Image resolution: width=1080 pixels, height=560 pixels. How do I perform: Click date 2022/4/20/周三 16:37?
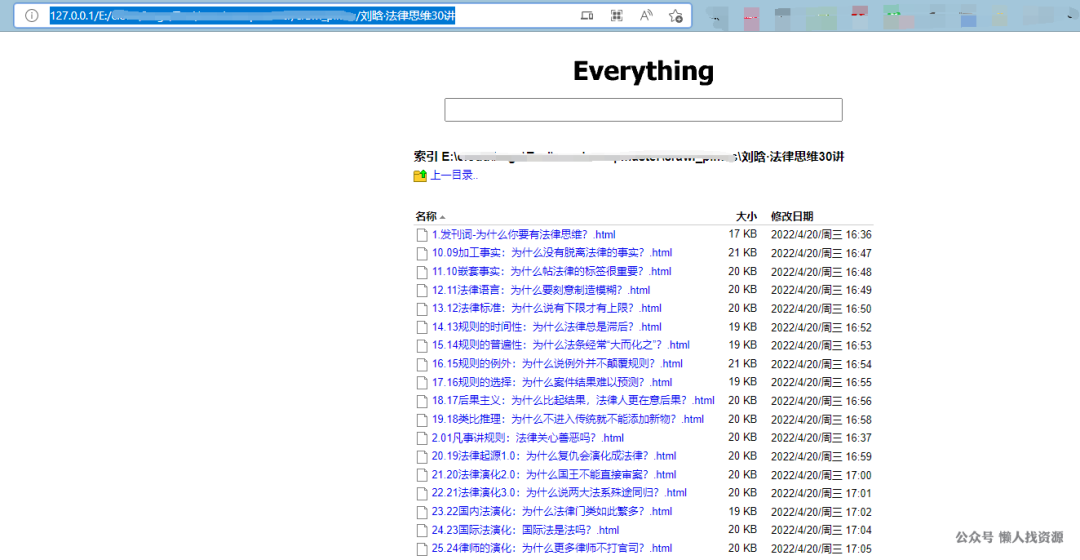(821, 438)
